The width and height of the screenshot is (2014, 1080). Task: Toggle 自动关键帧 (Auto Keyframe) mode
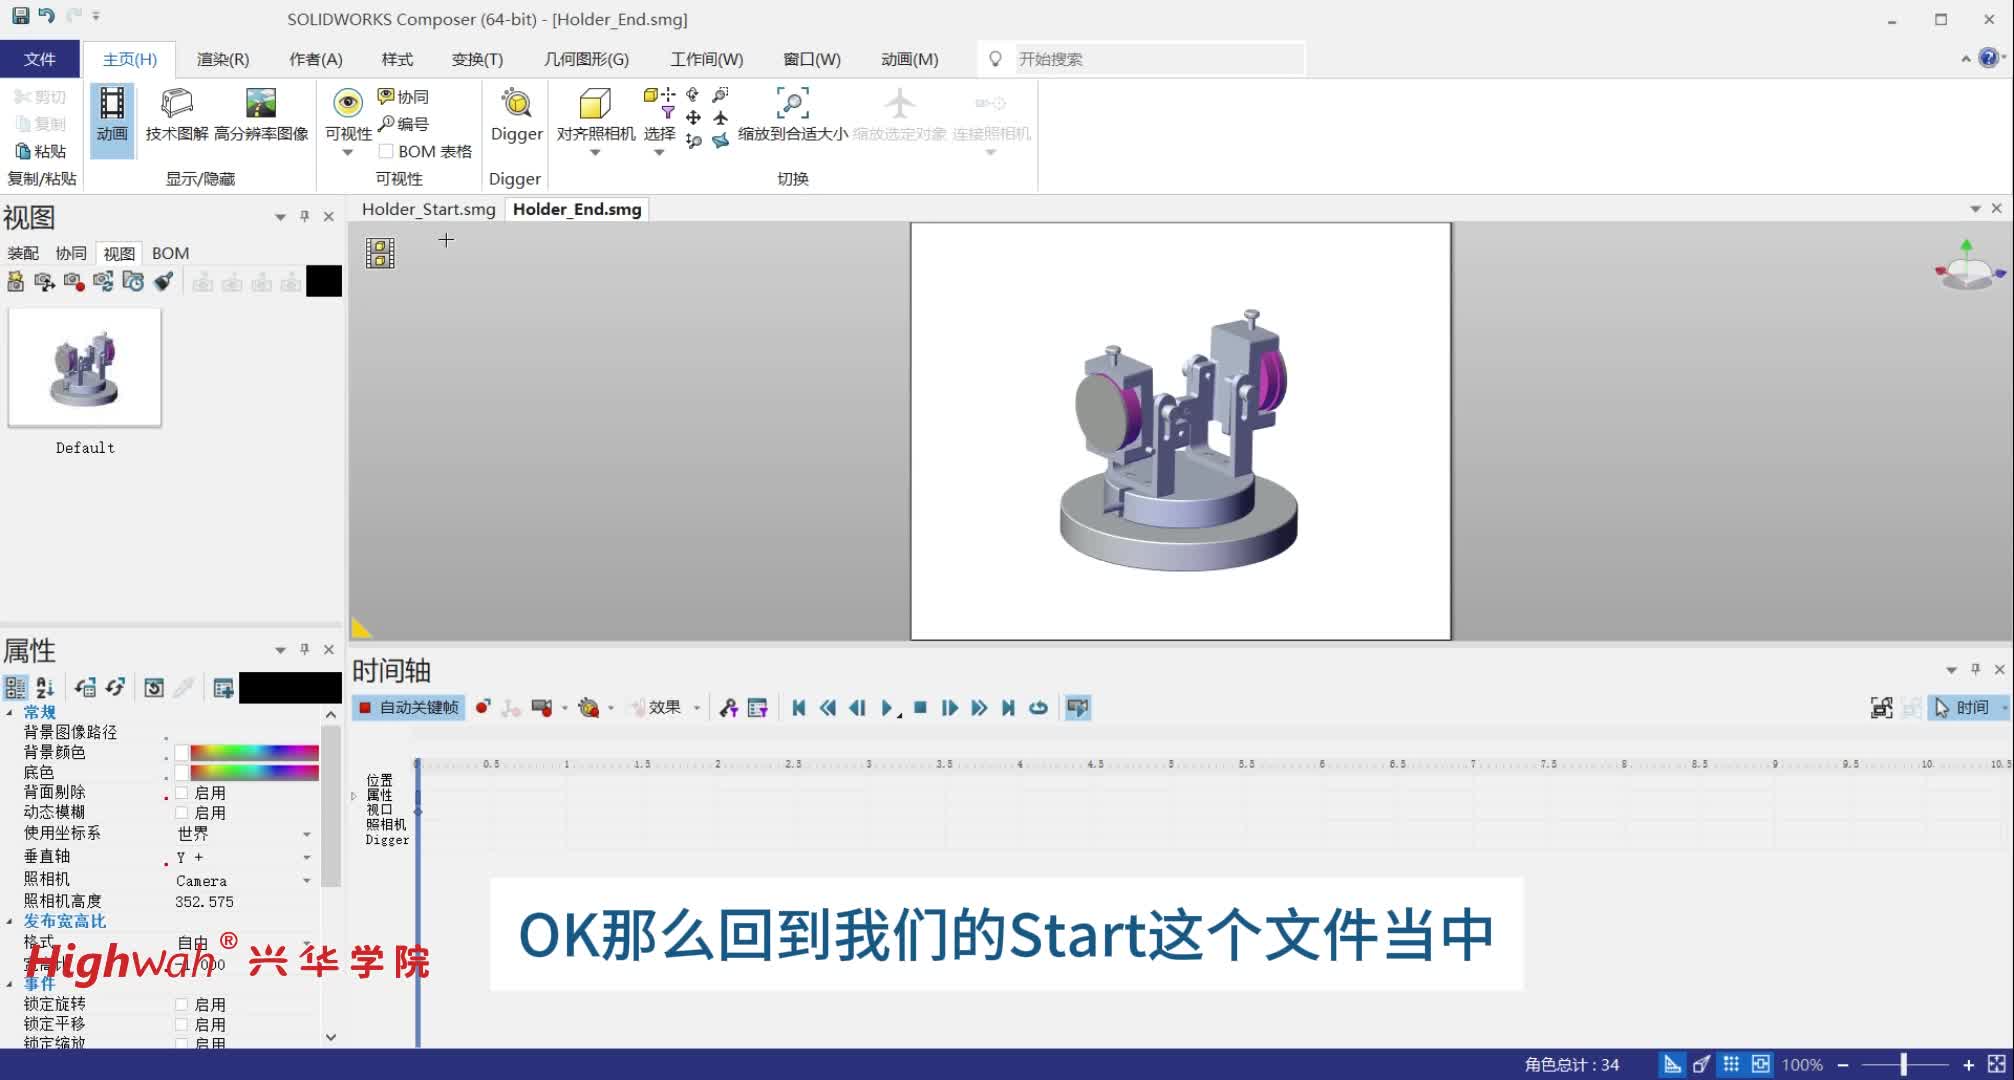[x=408, y=708]
